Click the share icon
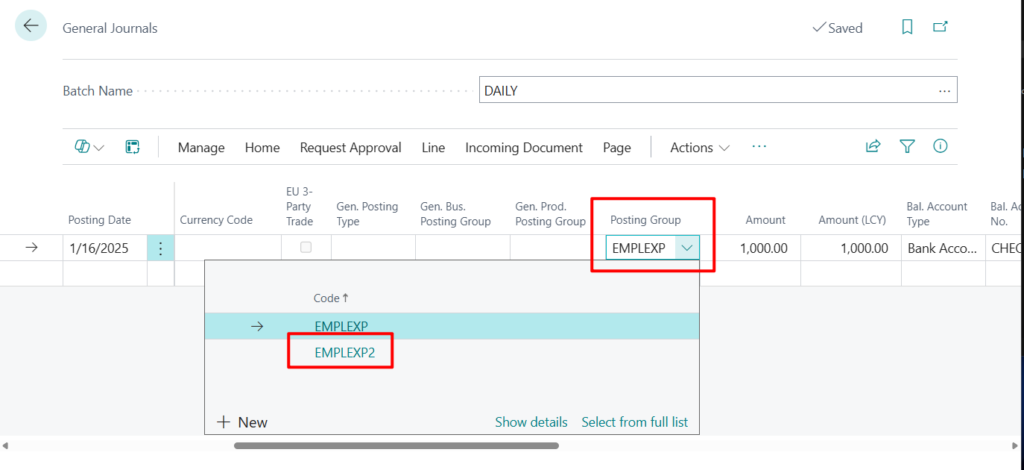This screenshot has height=470, width=1024. coord(873,147)
